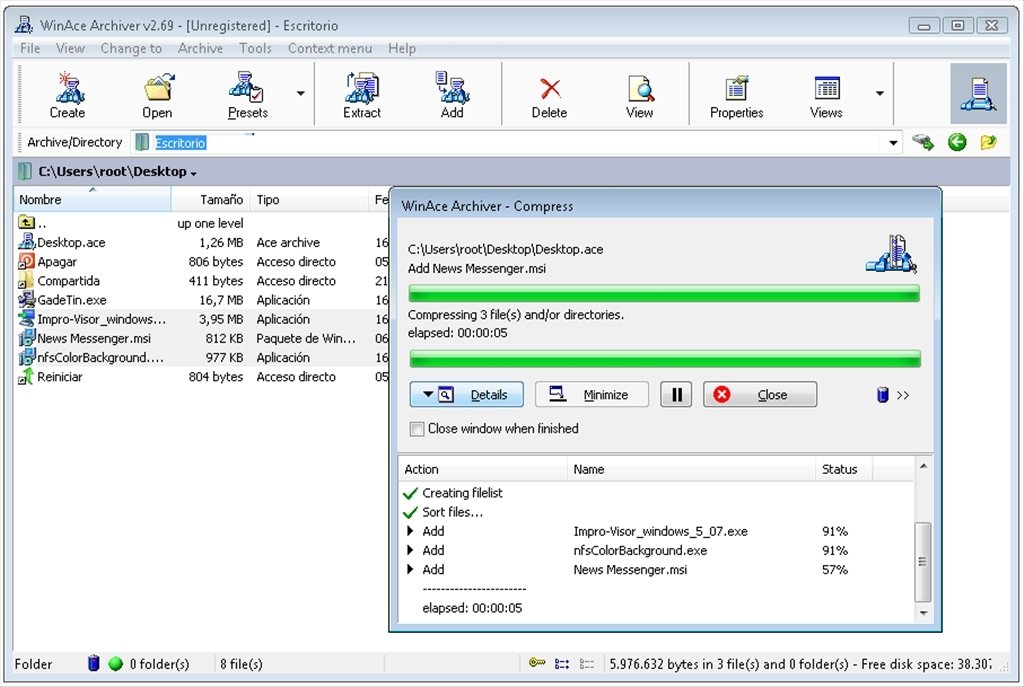Open the Views dropdown arrow

(880, 93)
